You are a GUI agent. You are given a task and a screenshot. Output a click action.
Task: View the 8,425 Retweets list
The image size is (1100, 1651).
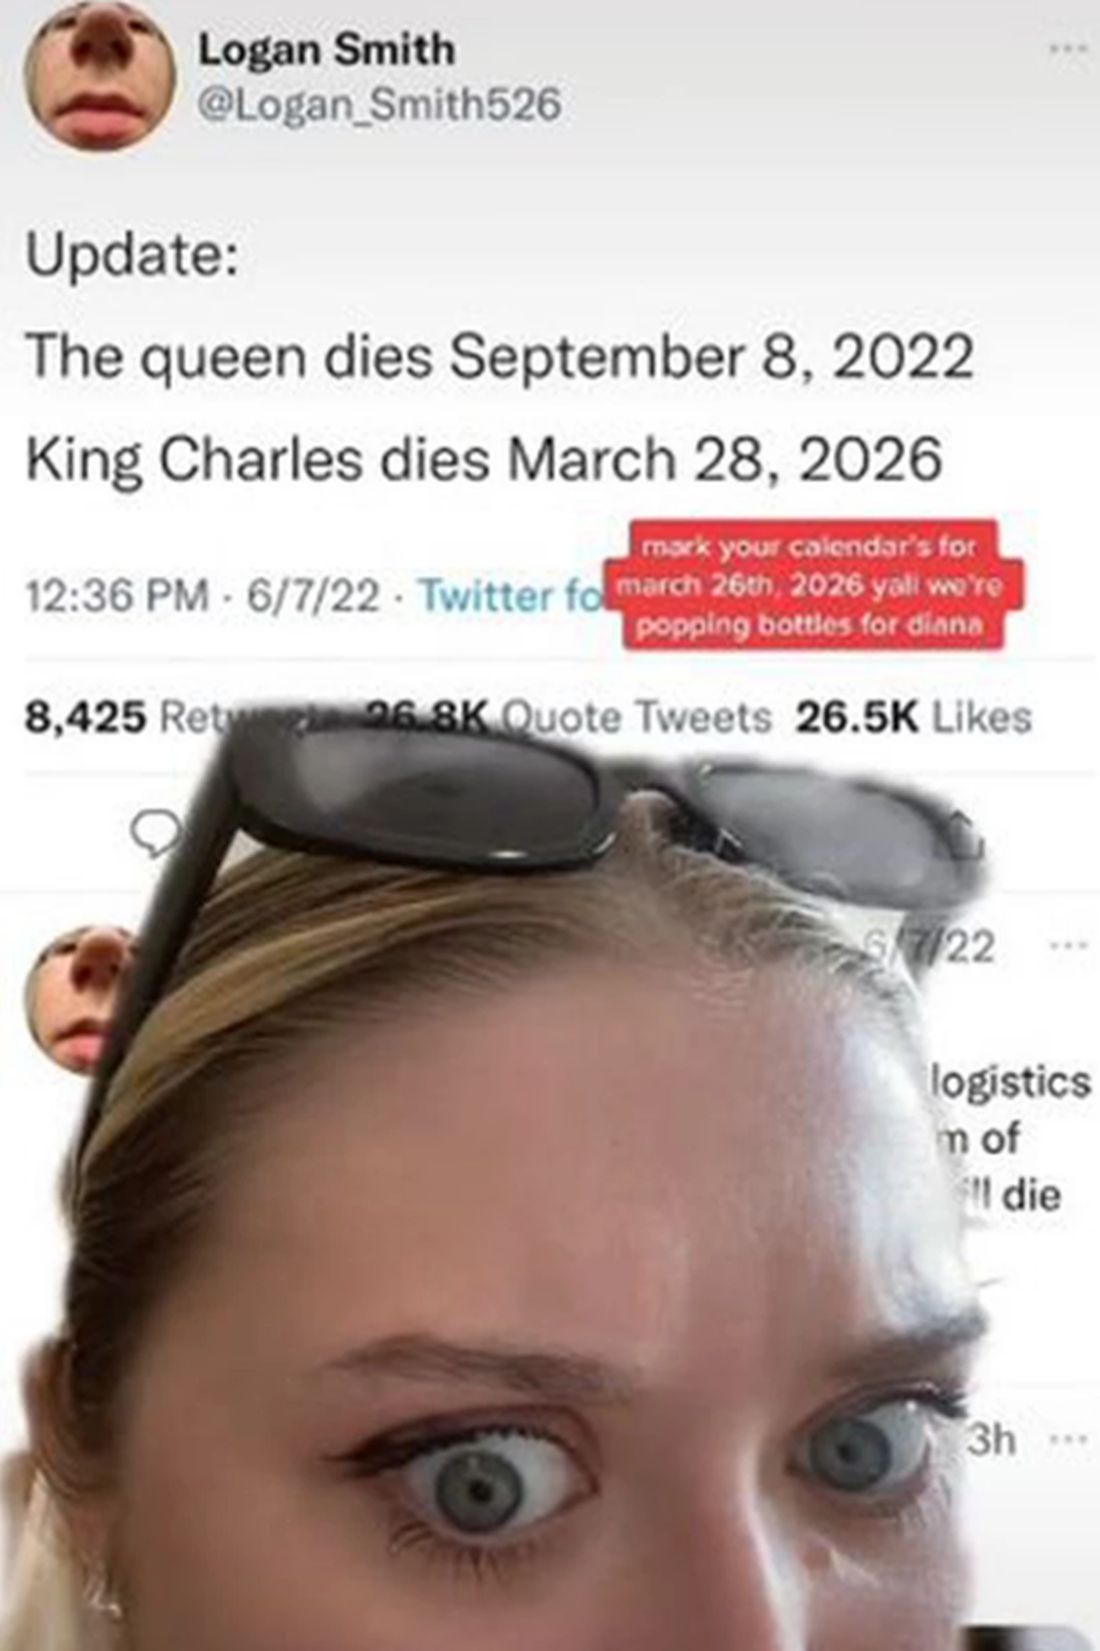[x=150, y=716]
